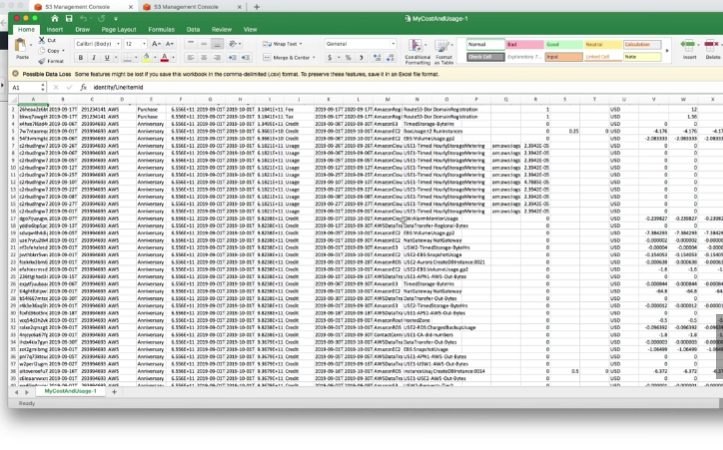The width and height of the screenshot is (723, 450).
Task: Increase the indent
Action: coord(246,58)
